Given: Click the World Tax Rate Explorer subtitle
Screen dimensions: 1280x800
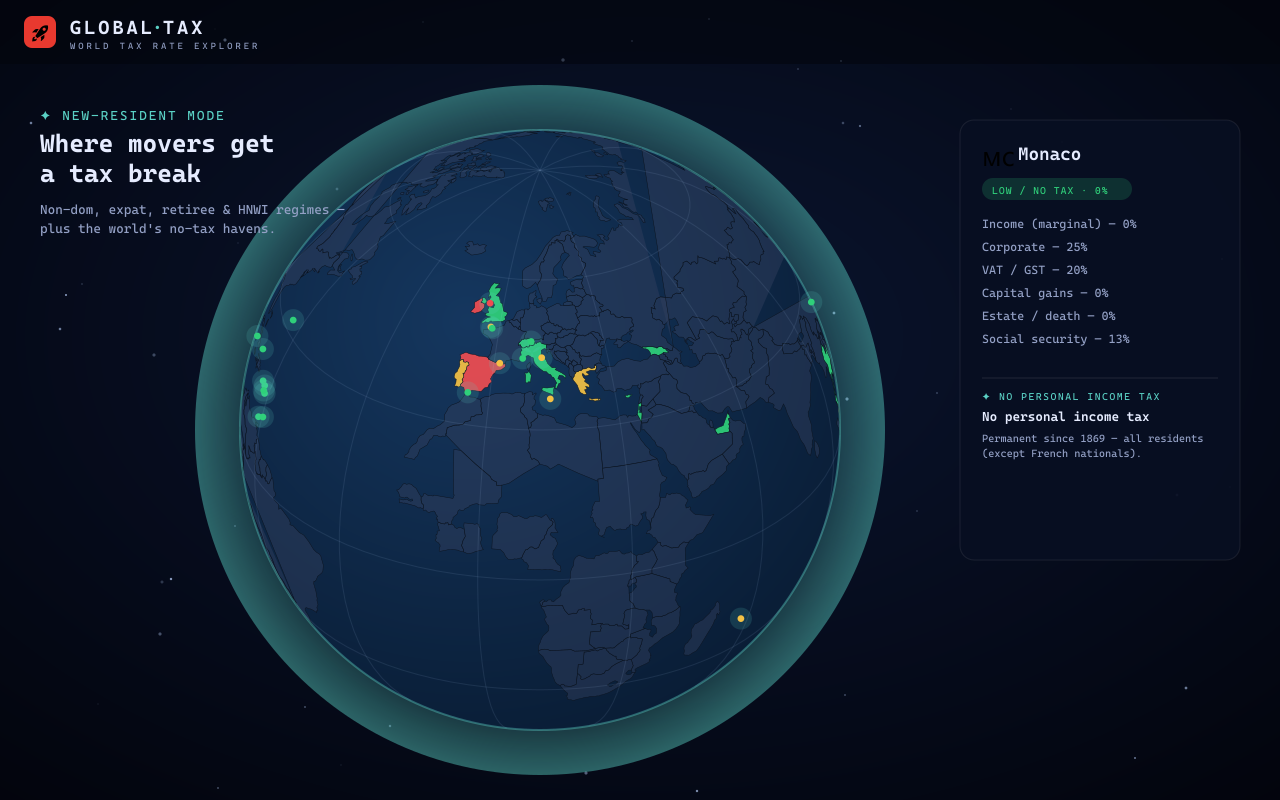Looking at the screenshot, I should [164, 46].
